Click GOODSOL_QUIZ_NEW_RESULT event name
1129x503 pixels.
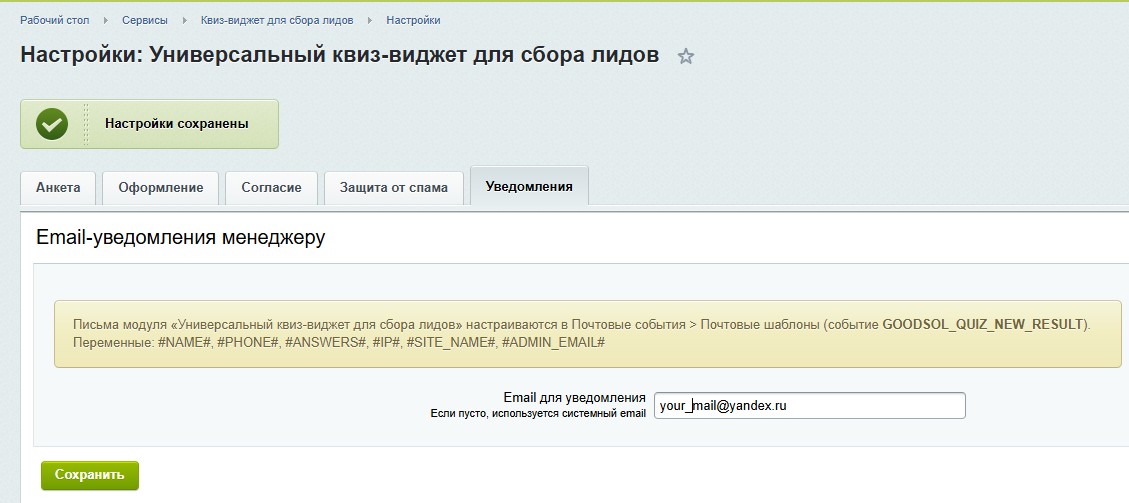coord(982,324)
